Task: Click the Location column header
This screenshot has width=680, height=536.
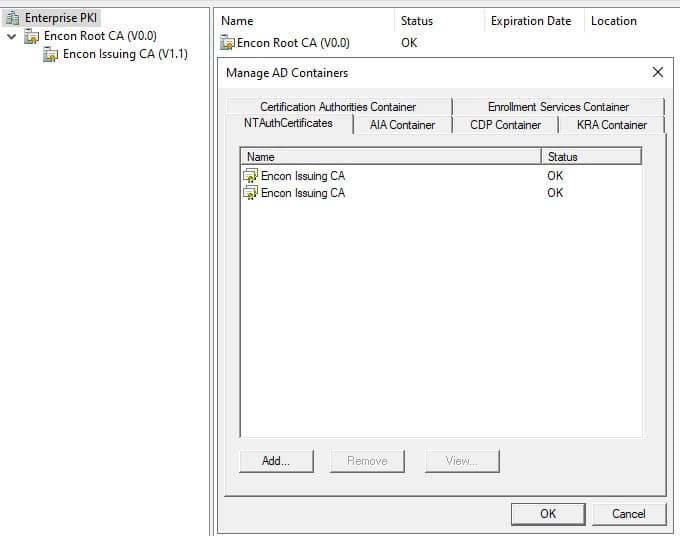Action: tap(613, 21)
